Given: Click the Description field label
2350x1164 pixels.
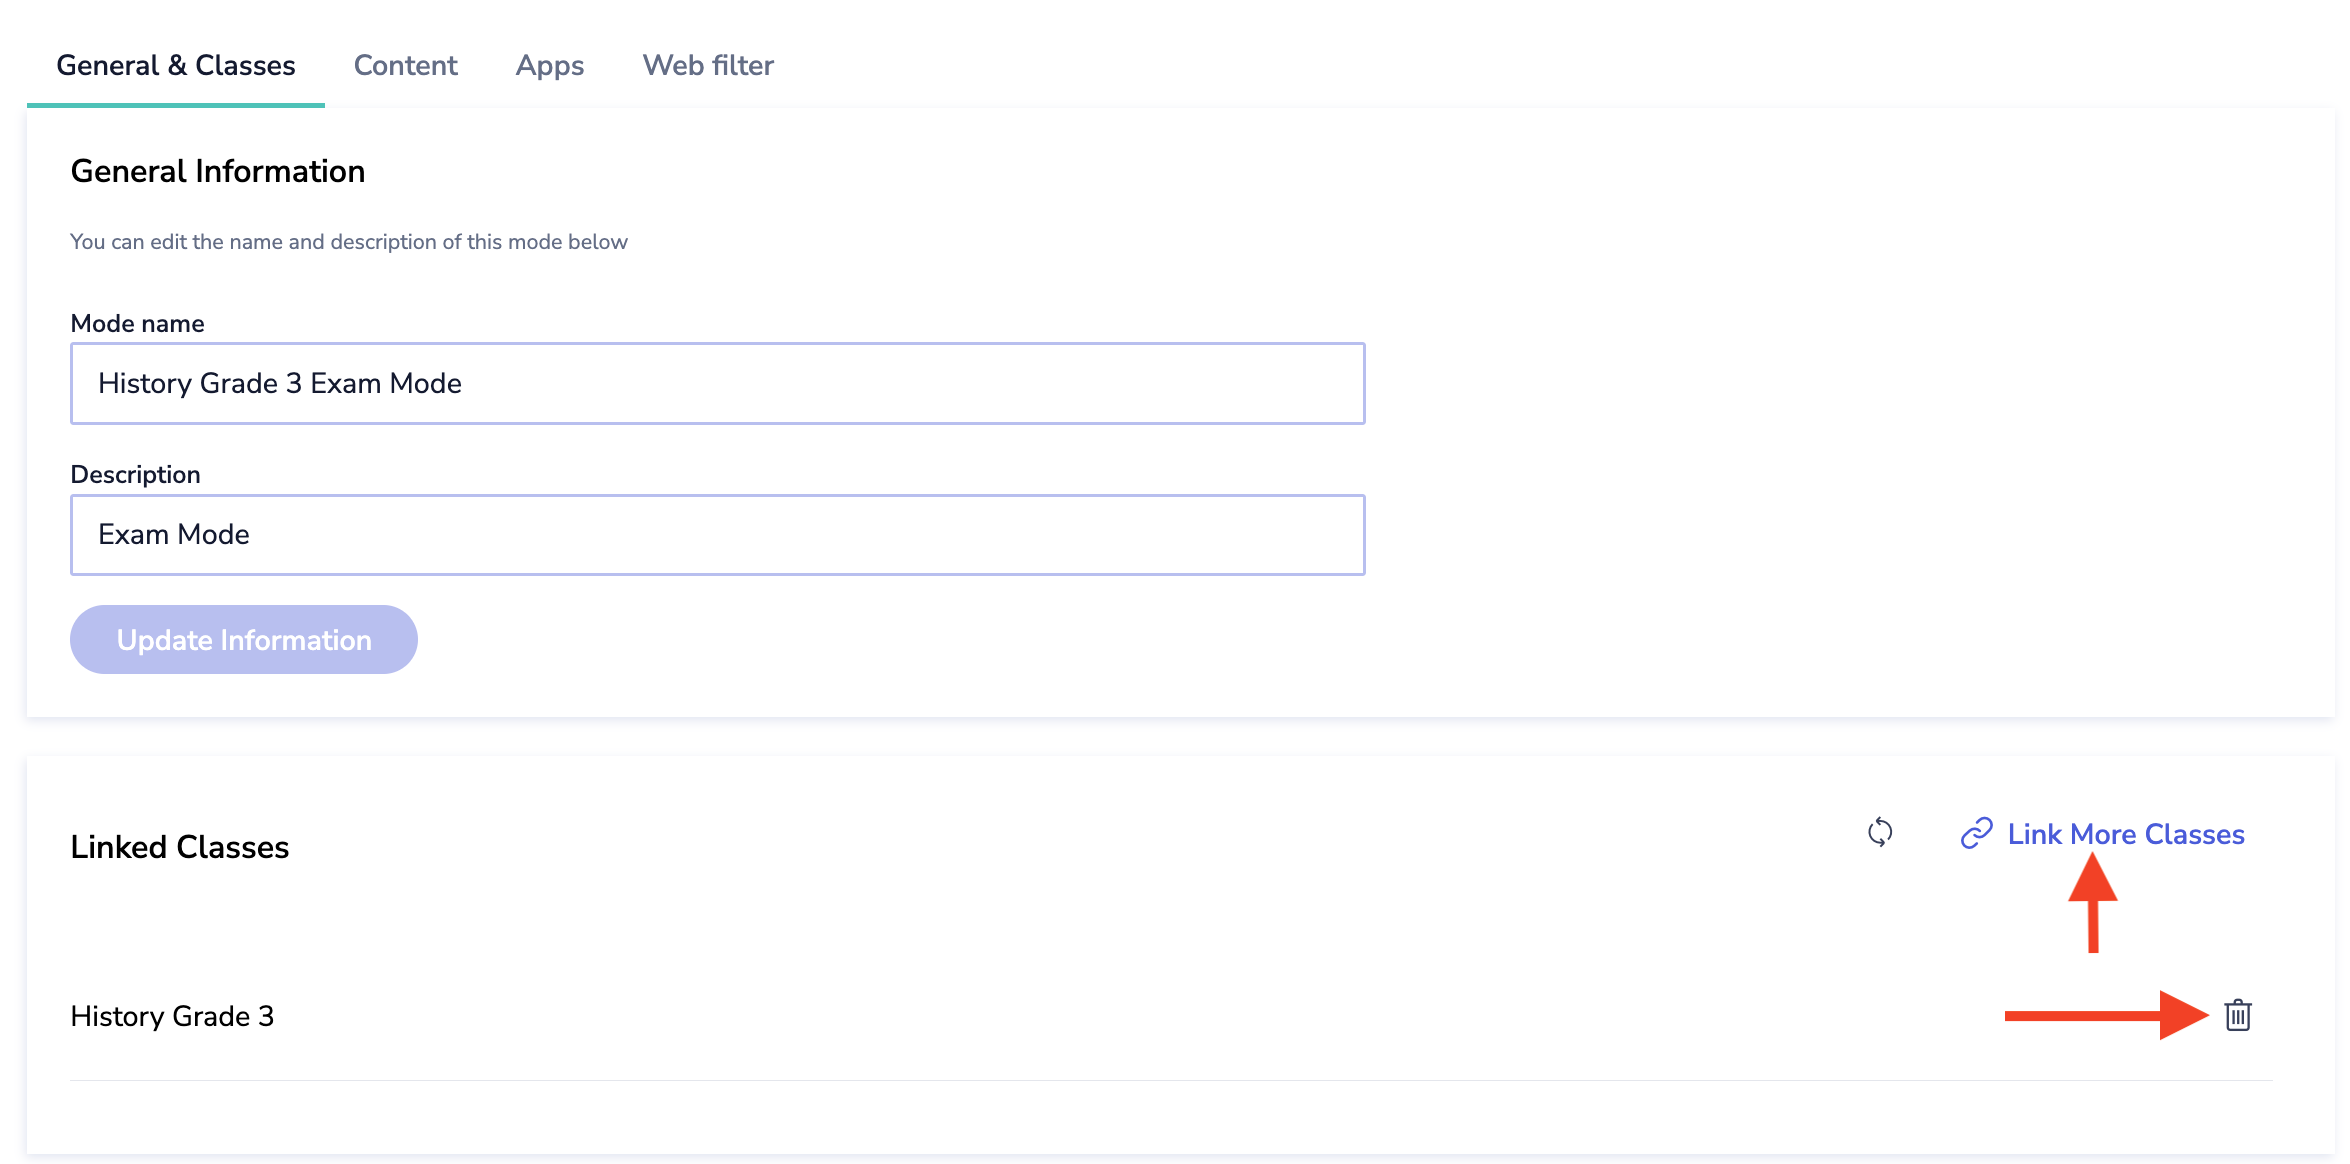Looking at the screenshot, I should pos(135,474).
